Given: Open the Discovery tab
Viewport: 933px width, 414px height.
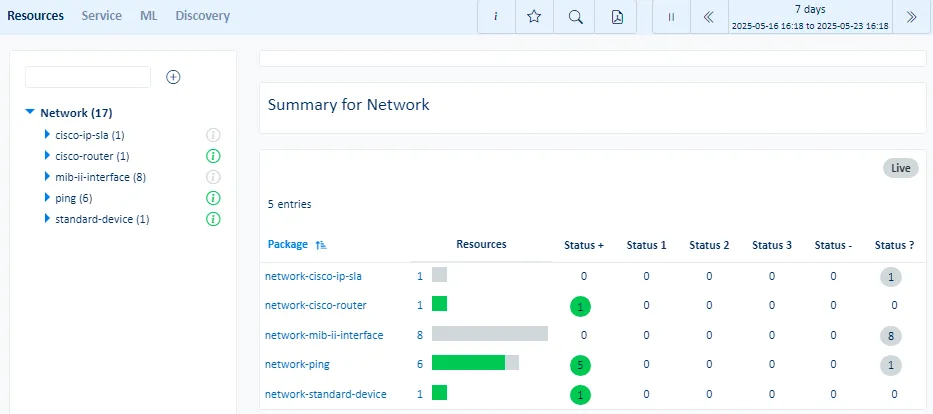Looking at the screenshot, I should click(x=202, y=16).
